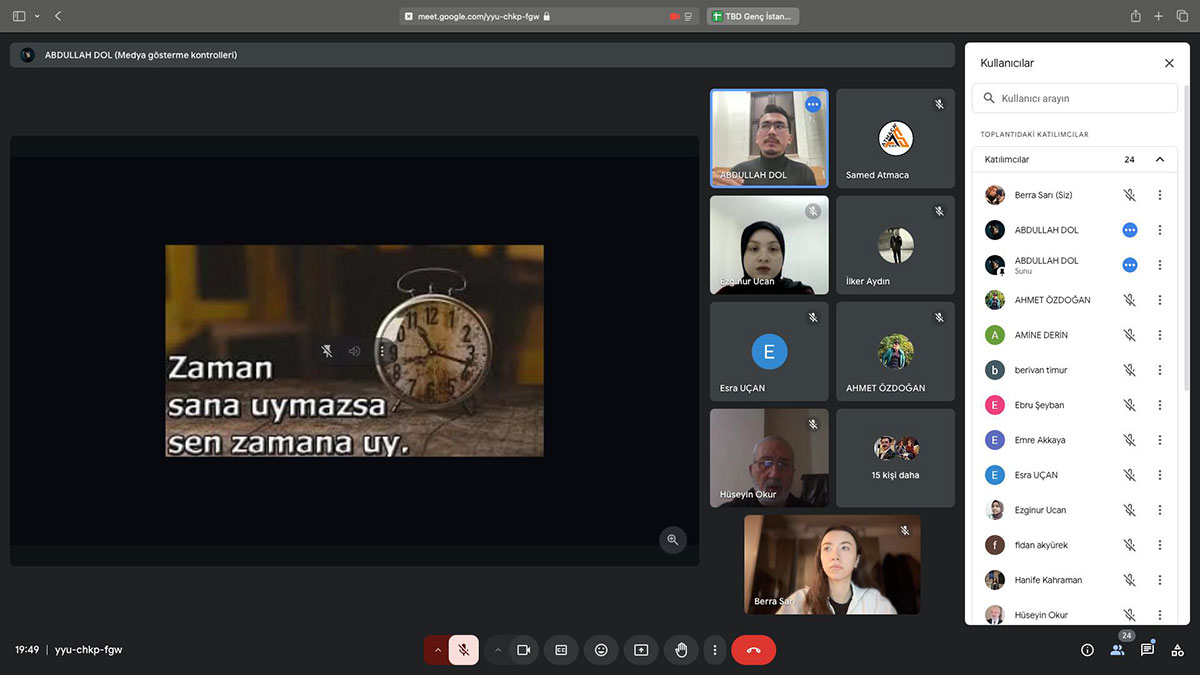Open video settings arrow beside the camera
The image size is (1200, 675).
498,650
